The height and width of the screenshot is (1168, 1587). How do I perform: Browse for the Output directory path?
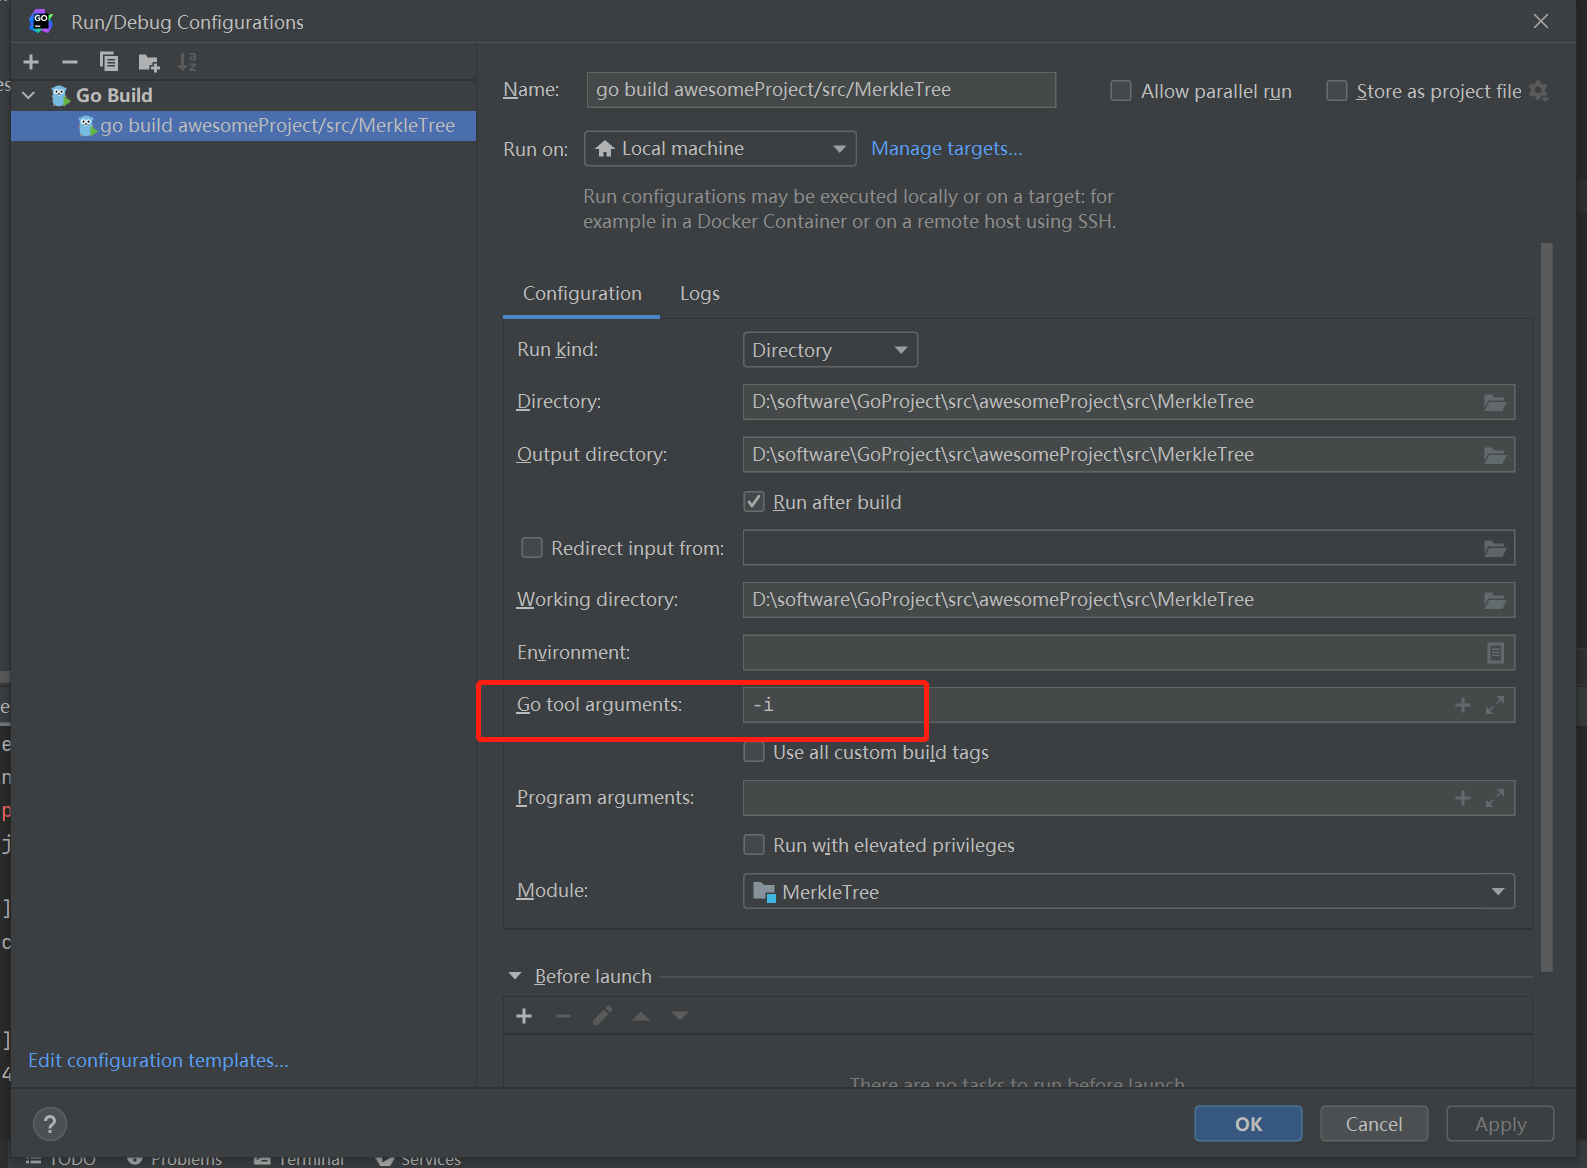tap(1495, 455)
